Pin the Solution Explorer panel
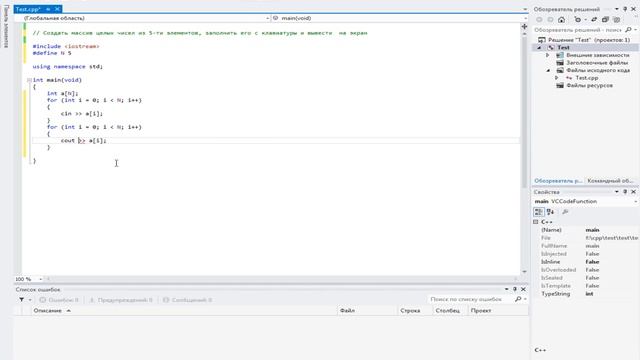Image resolution: width=640 pixels, height=360 pixels. 625,9
